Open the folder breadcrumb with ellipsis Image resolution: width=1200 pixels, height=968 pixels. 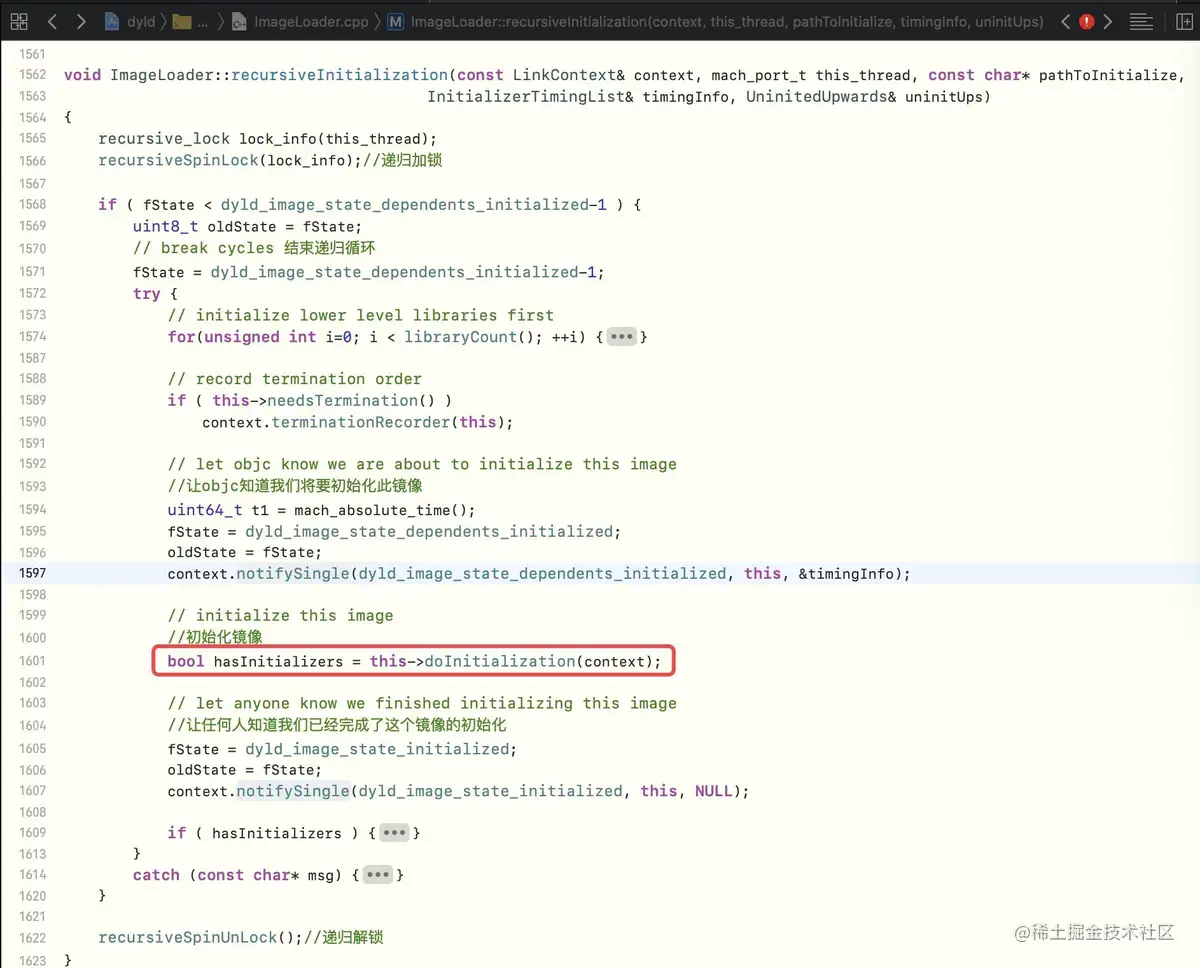pos(191,21)
